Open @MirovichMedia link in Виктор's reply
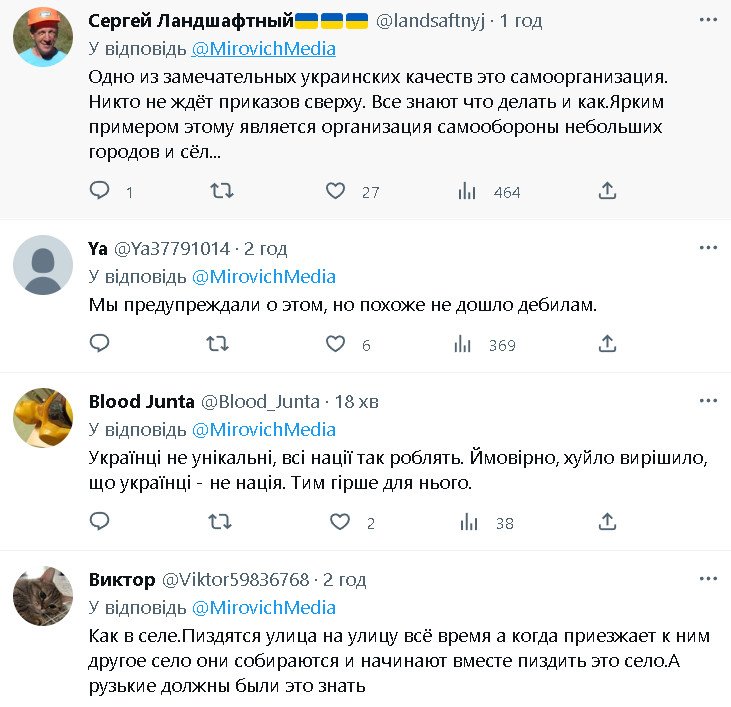Viewport: 731px width, 707px height. coord(263,608)
